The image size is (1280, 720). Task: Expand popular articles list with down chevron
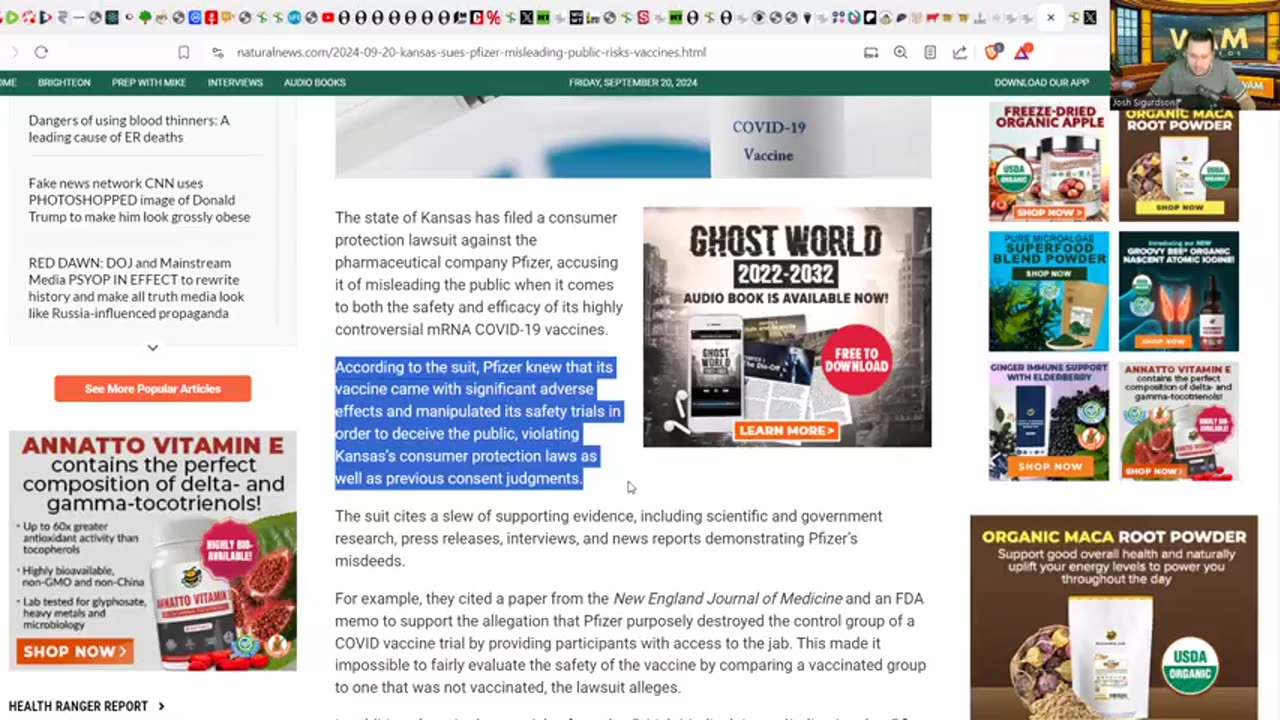(152, 348)
